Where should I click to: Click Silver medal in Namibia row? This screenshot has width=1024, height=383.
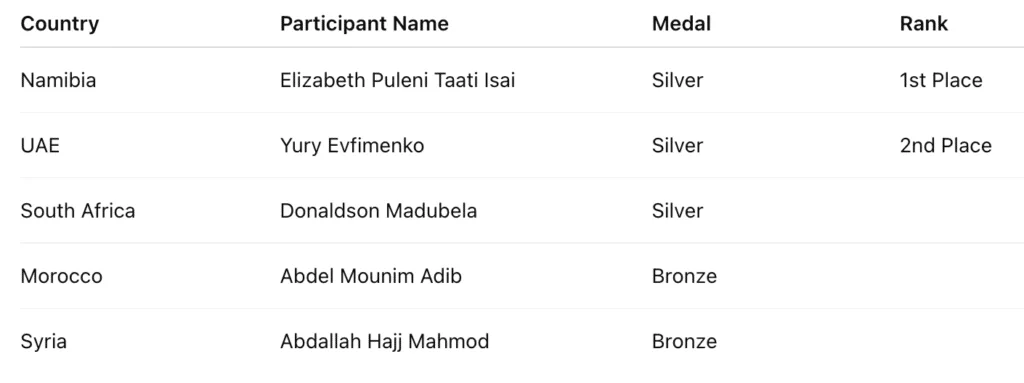click(x=677, y=80)
